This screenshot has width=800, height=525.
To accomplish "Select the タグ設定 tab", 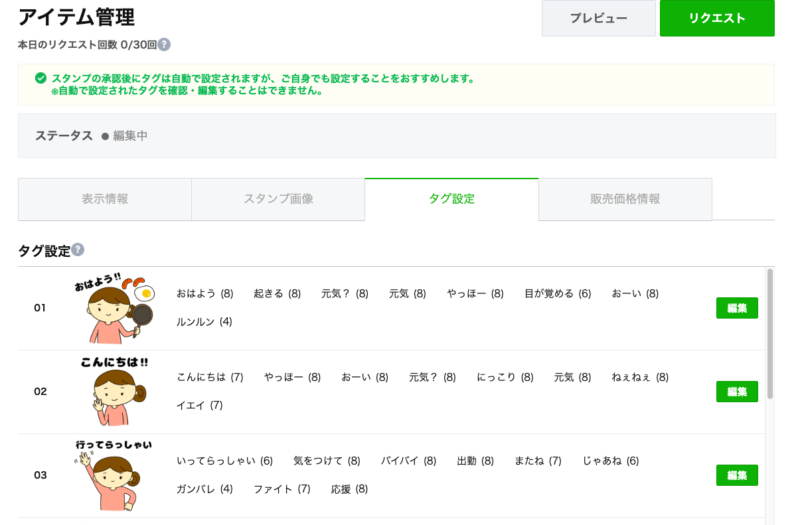I will [452, 199].
